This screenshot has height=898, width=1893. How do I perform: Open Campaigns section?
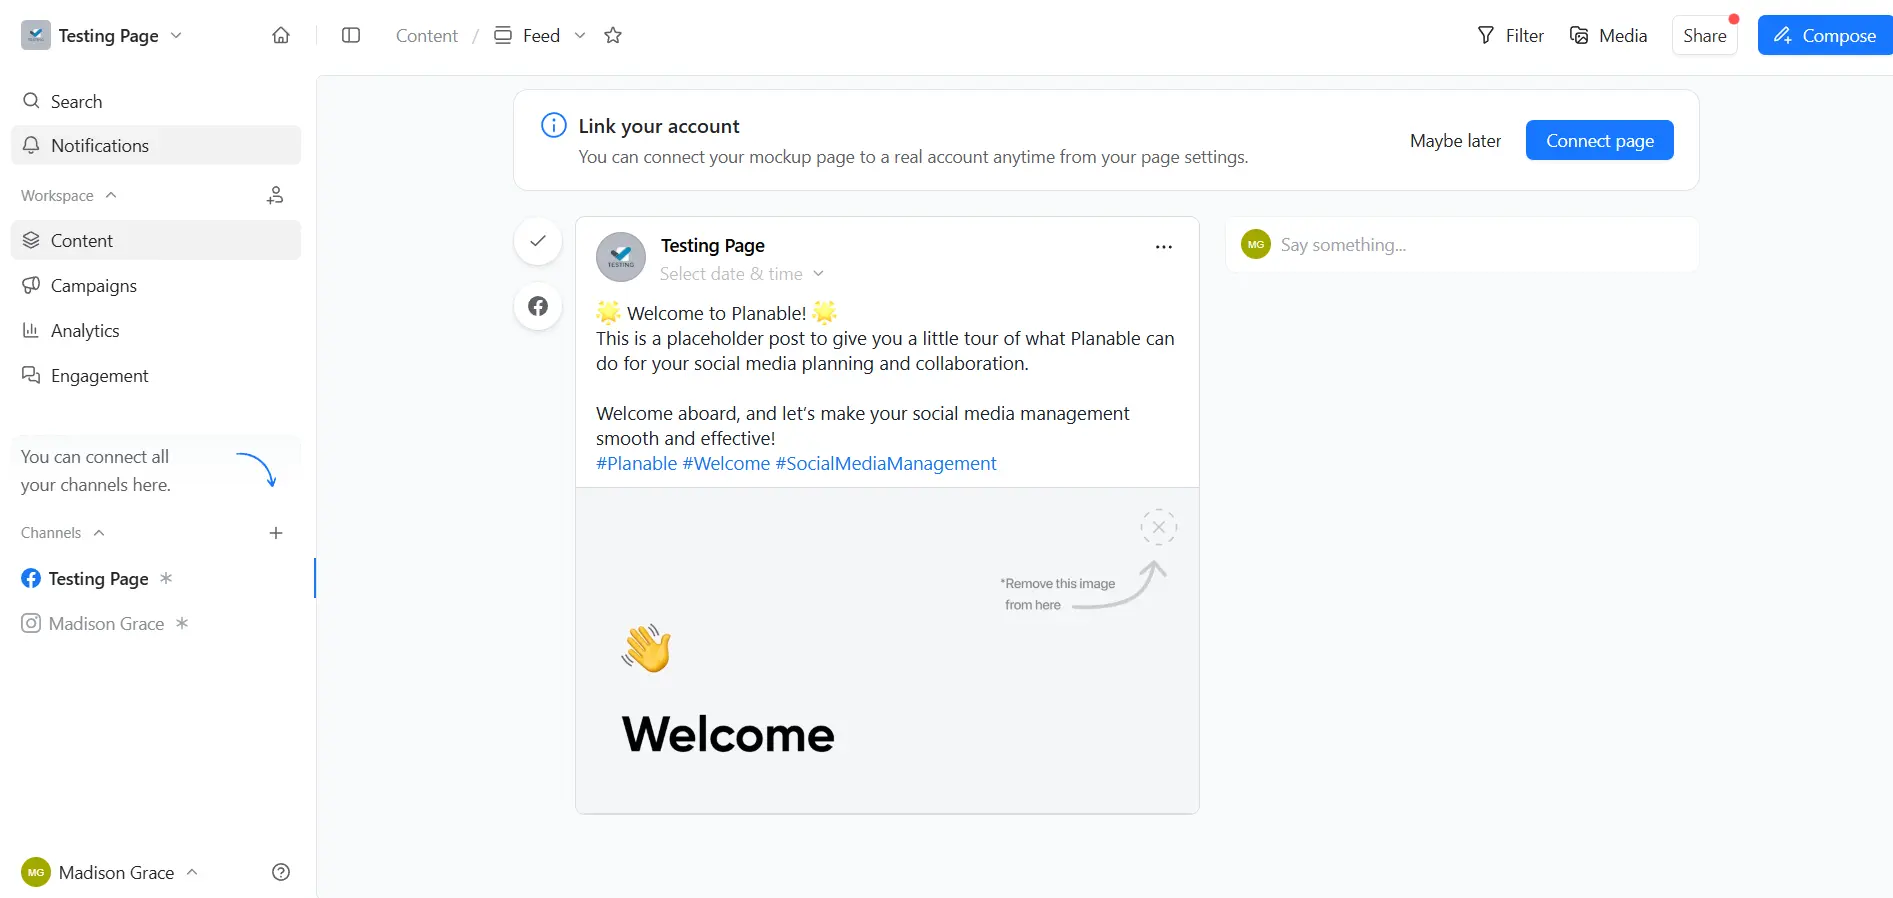tap(156, 285)
